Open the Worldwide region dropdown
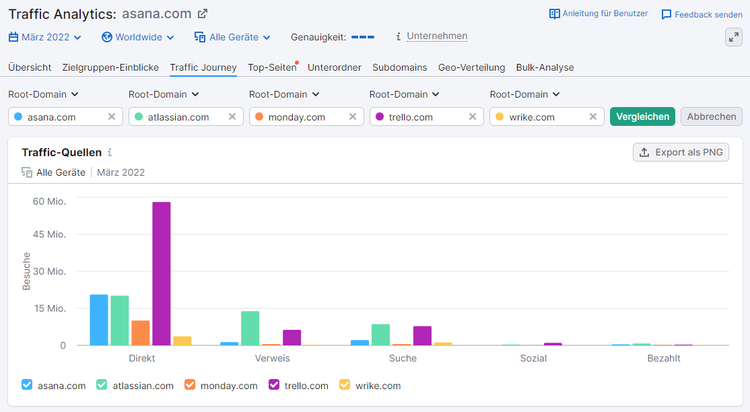The image size is (750, 412). click(x=138, y=37)
